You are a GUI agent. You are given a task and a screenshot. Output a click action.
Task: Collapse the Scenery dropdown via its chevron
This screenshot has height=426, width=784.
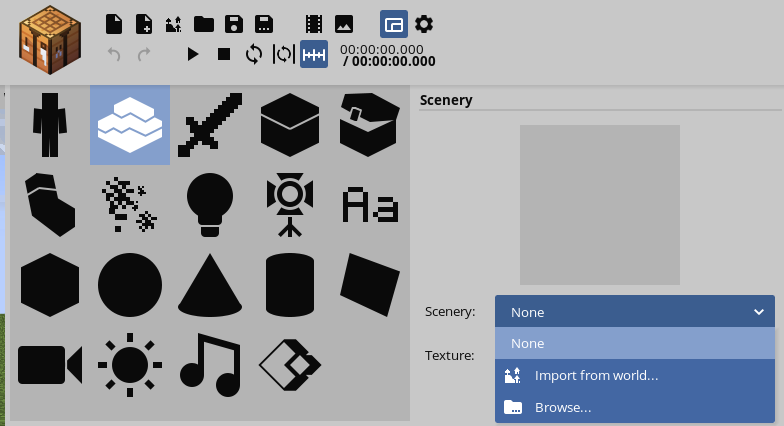tap(758, 312)
